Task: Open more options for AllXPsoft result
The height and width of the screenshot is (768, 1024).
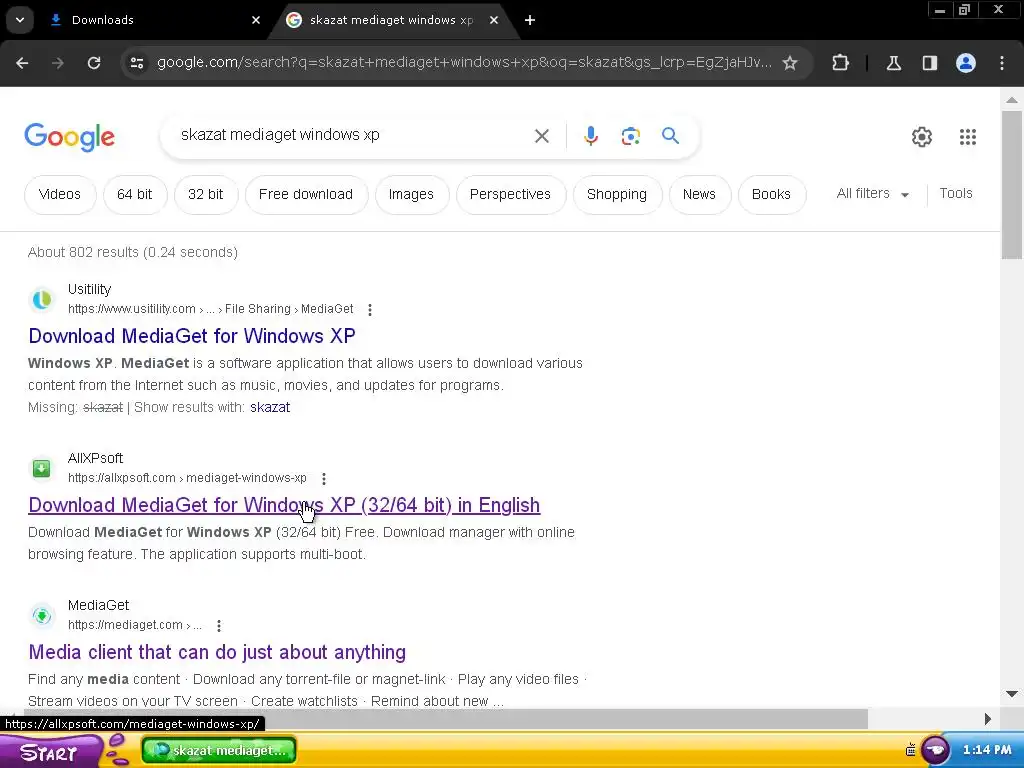Action: (324, 479)
